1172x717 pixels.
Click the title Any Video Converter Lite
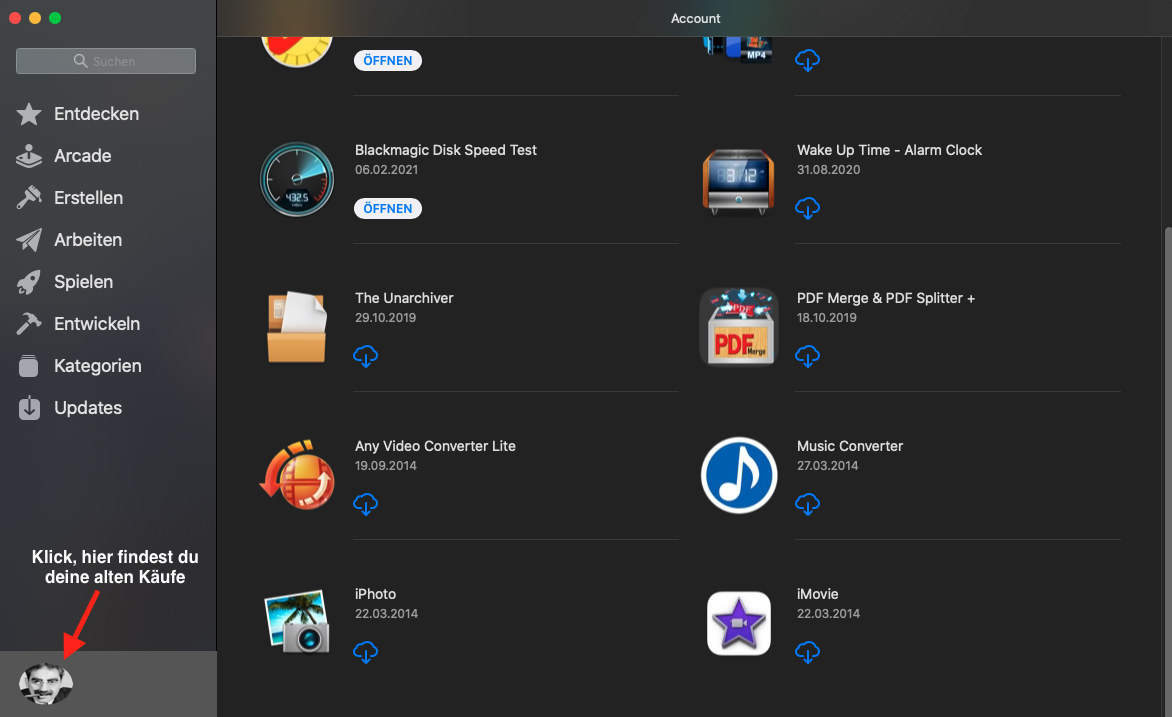tap(435, 446)
